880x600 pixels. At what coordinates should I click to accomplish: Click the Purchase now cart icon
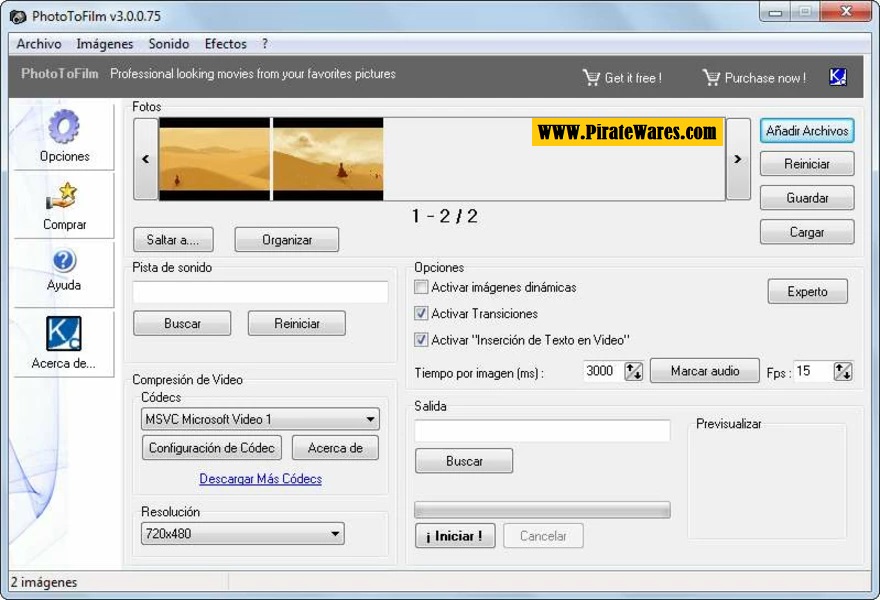point(711,77)
